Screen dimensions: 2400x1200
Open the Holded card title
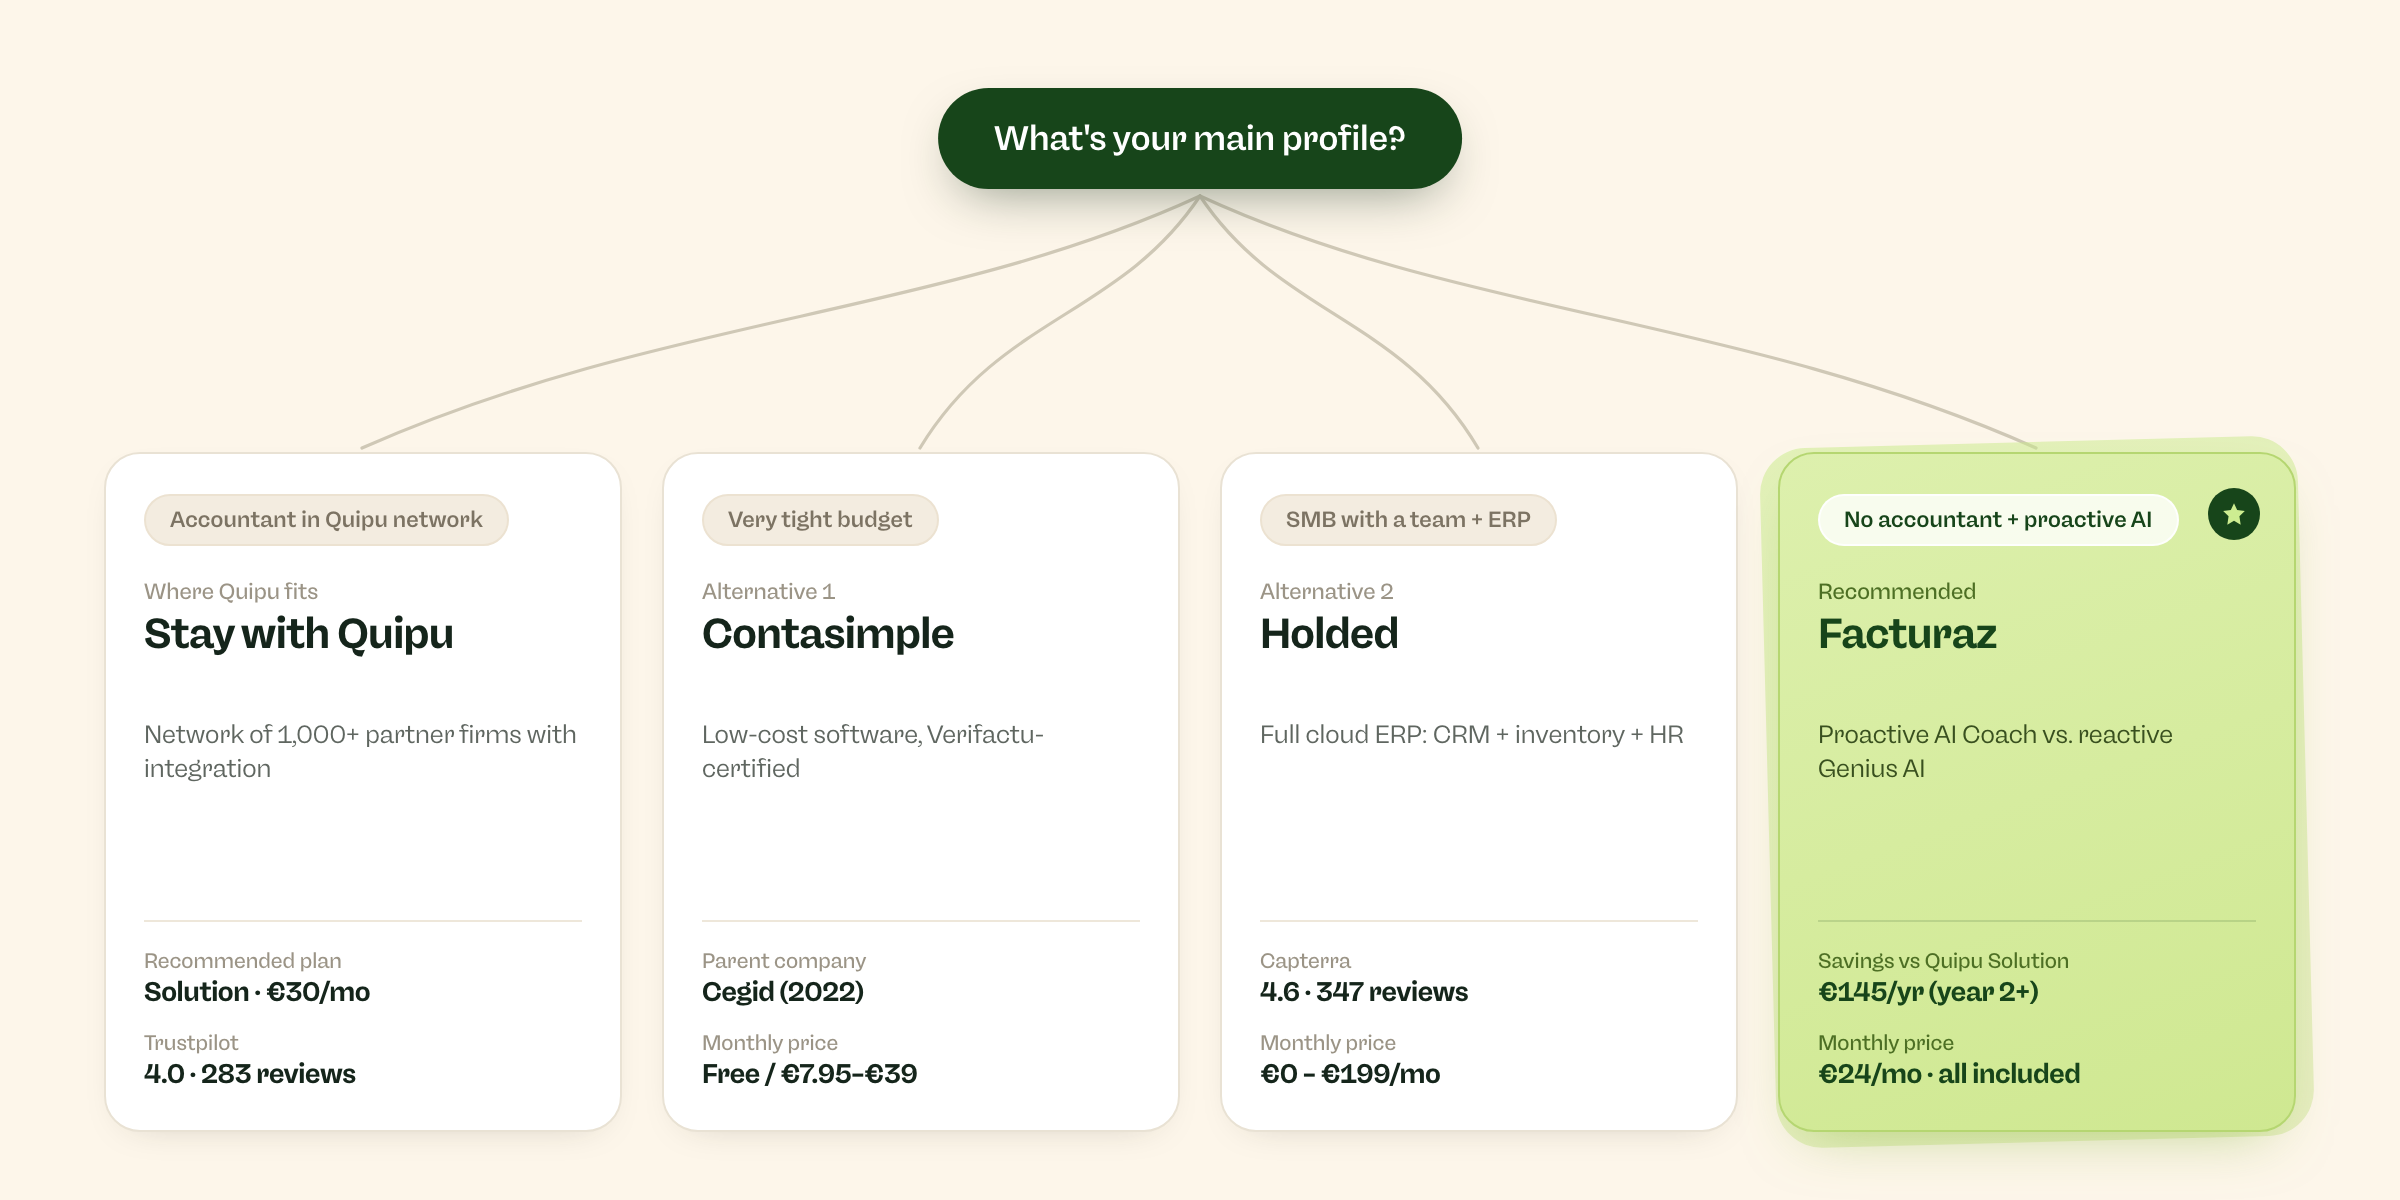click(x=1329, y=634)
